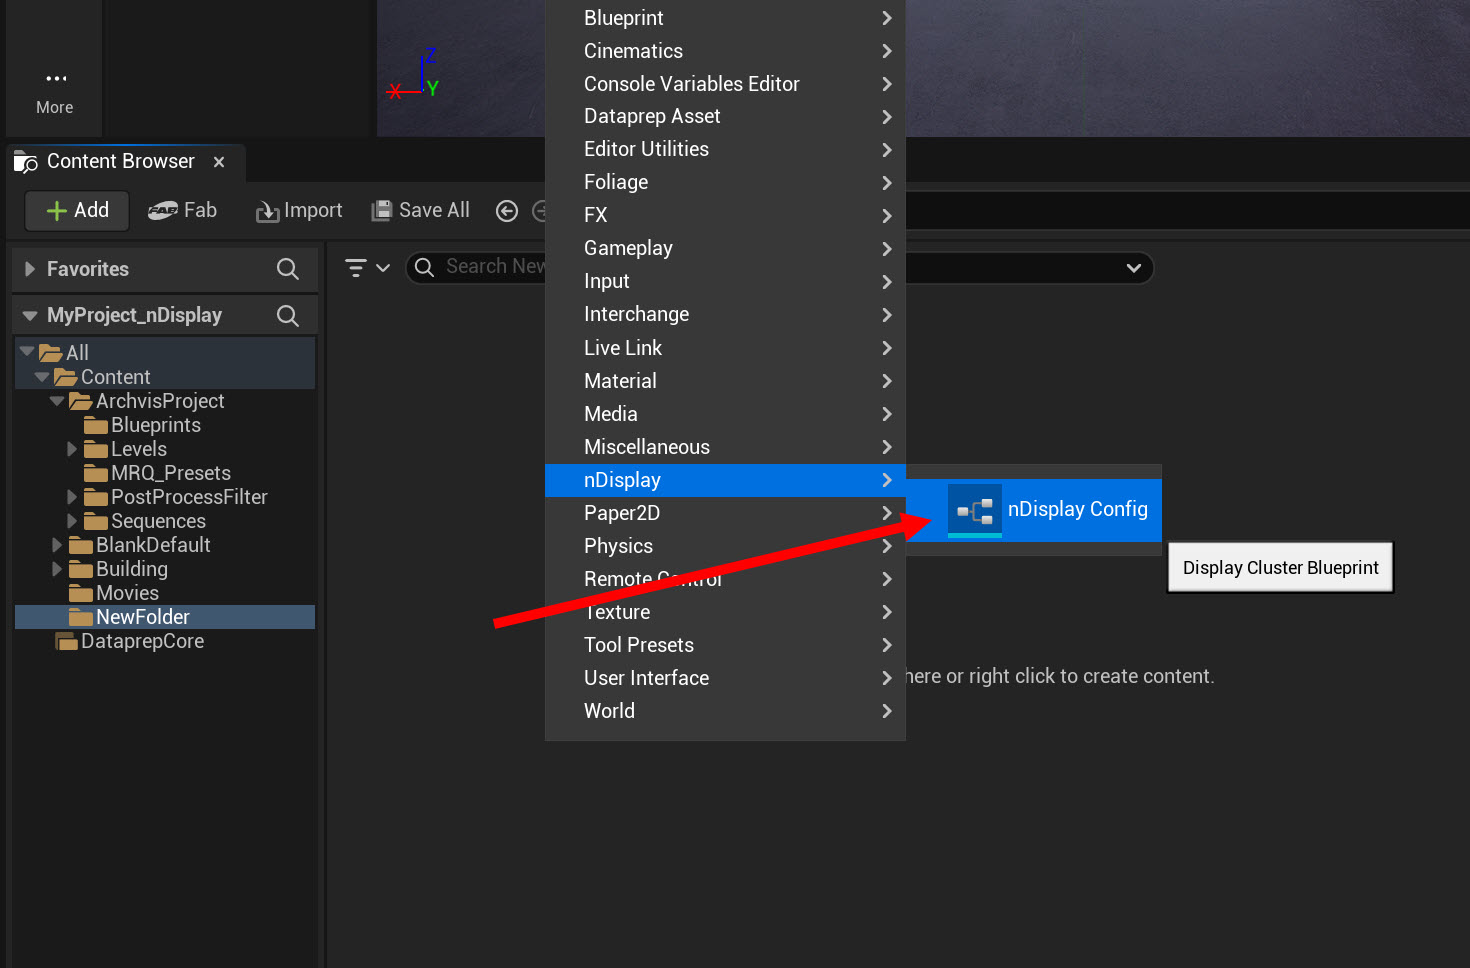Collapse the ArchvisProject folder node
Screen dimensions: 1470x968
click(57, 401)
